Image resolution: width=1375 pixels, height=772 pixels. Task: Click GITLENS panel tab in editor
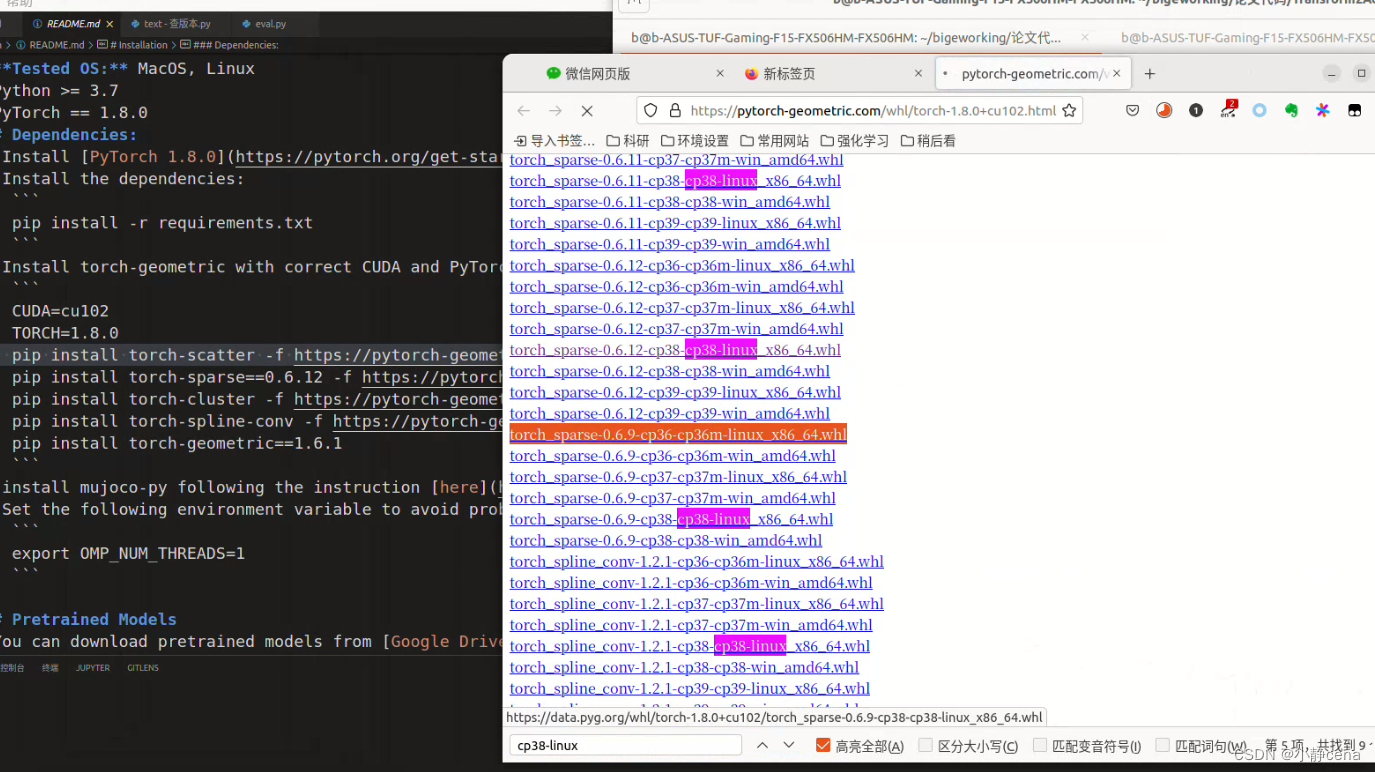(143, 668)
